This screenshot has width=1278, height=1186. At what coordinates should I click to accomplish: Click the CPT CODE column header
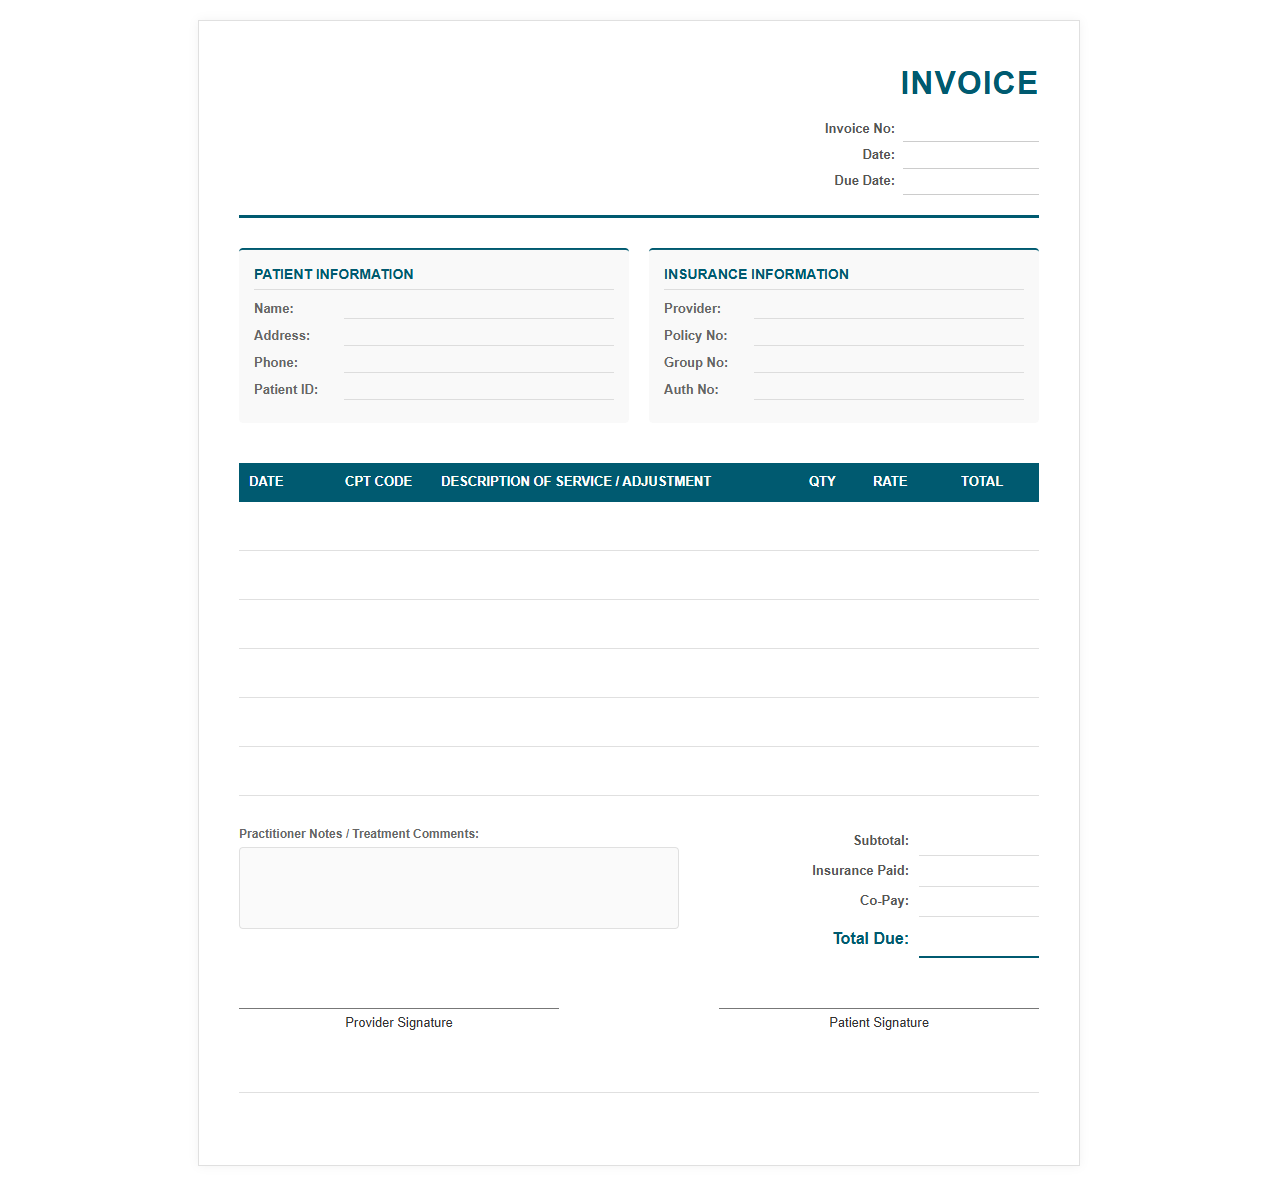[378, 481]
